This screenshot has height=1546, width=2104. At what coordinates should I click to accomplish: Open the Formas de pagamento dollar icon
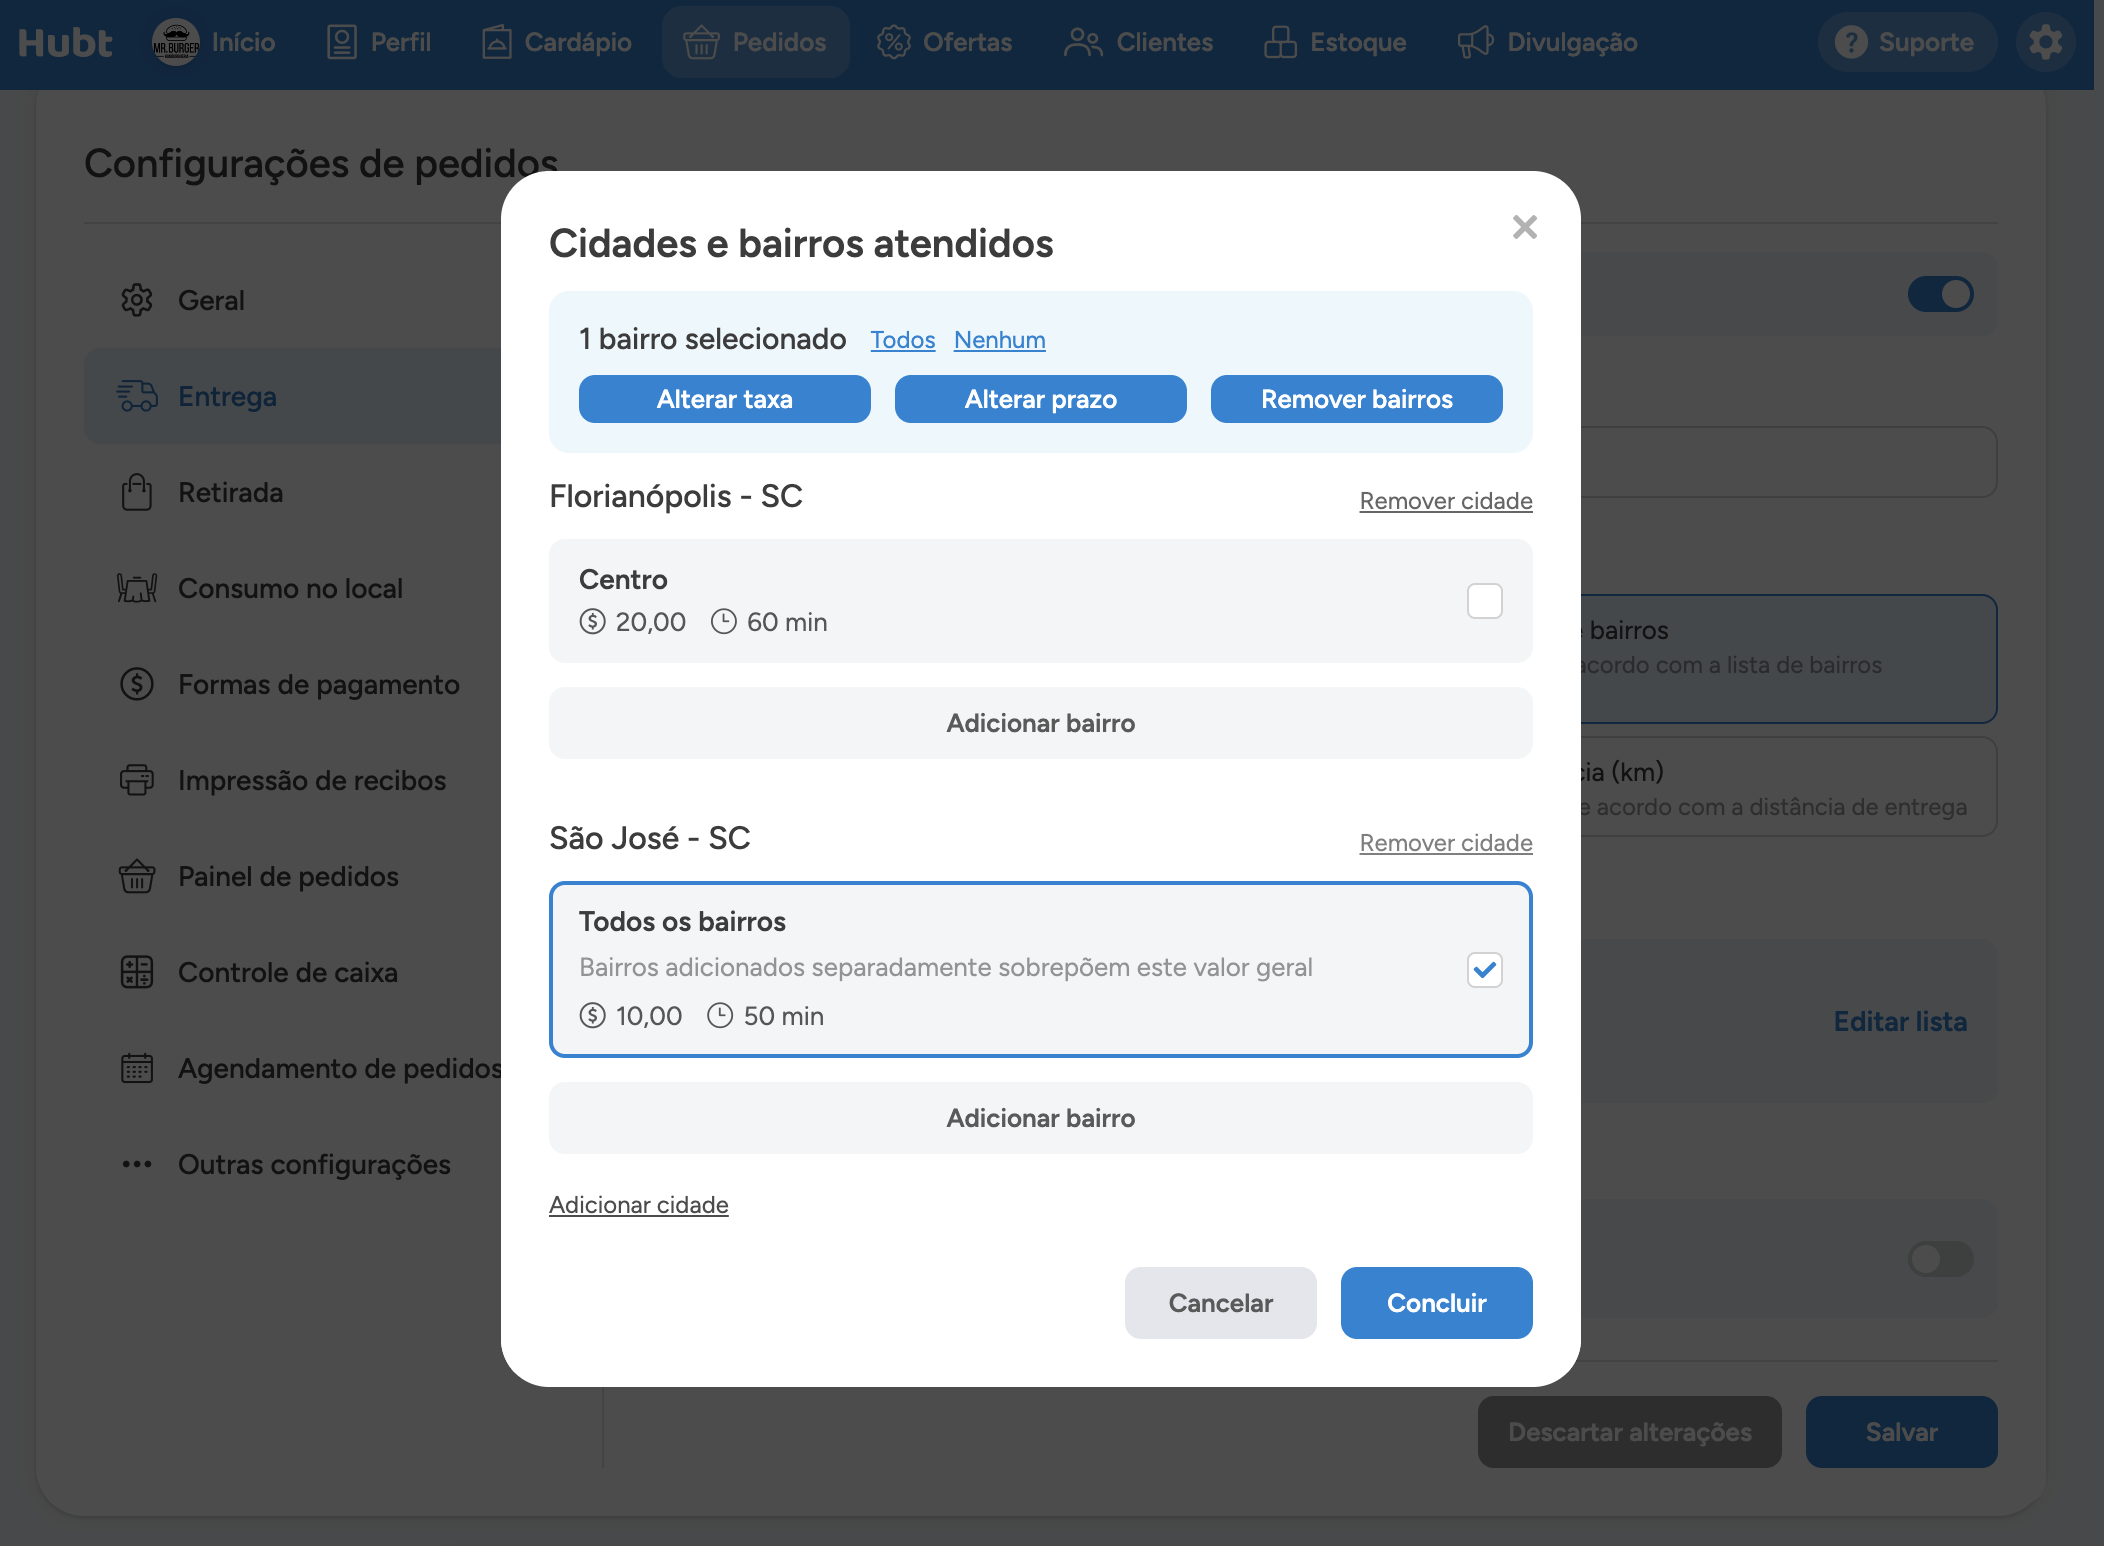tap(137, 684)
